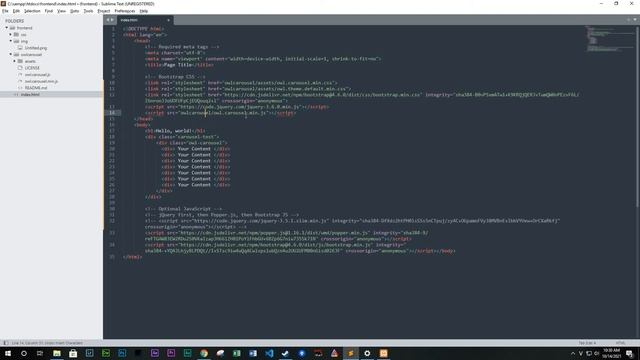Toggle the sidebar via status bar icon
This screenshot has width=640, height=360.
tap(5, 343)
